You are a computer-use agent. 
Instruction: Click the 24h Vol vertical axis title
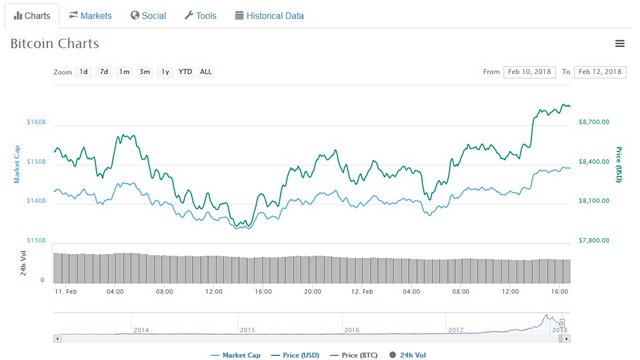23,263
